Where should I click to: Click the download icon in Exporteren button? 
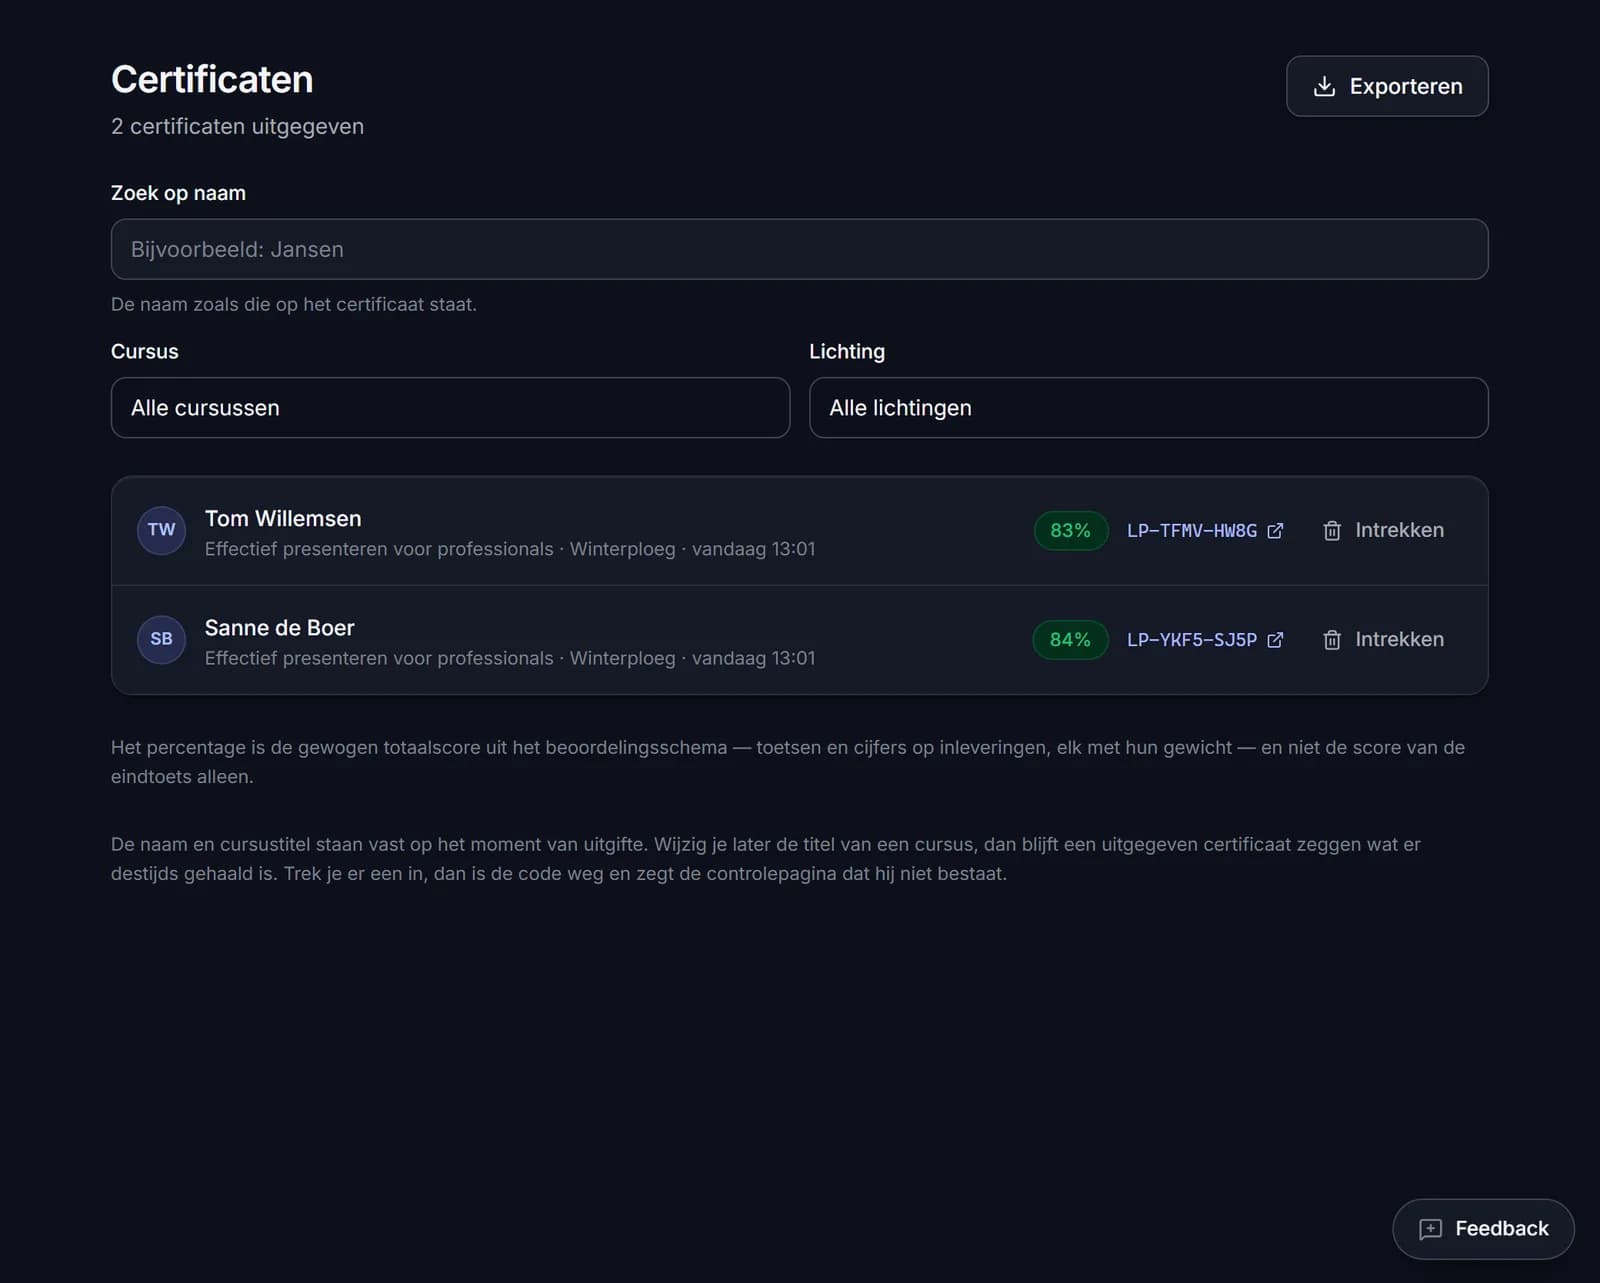(1324, 86)
